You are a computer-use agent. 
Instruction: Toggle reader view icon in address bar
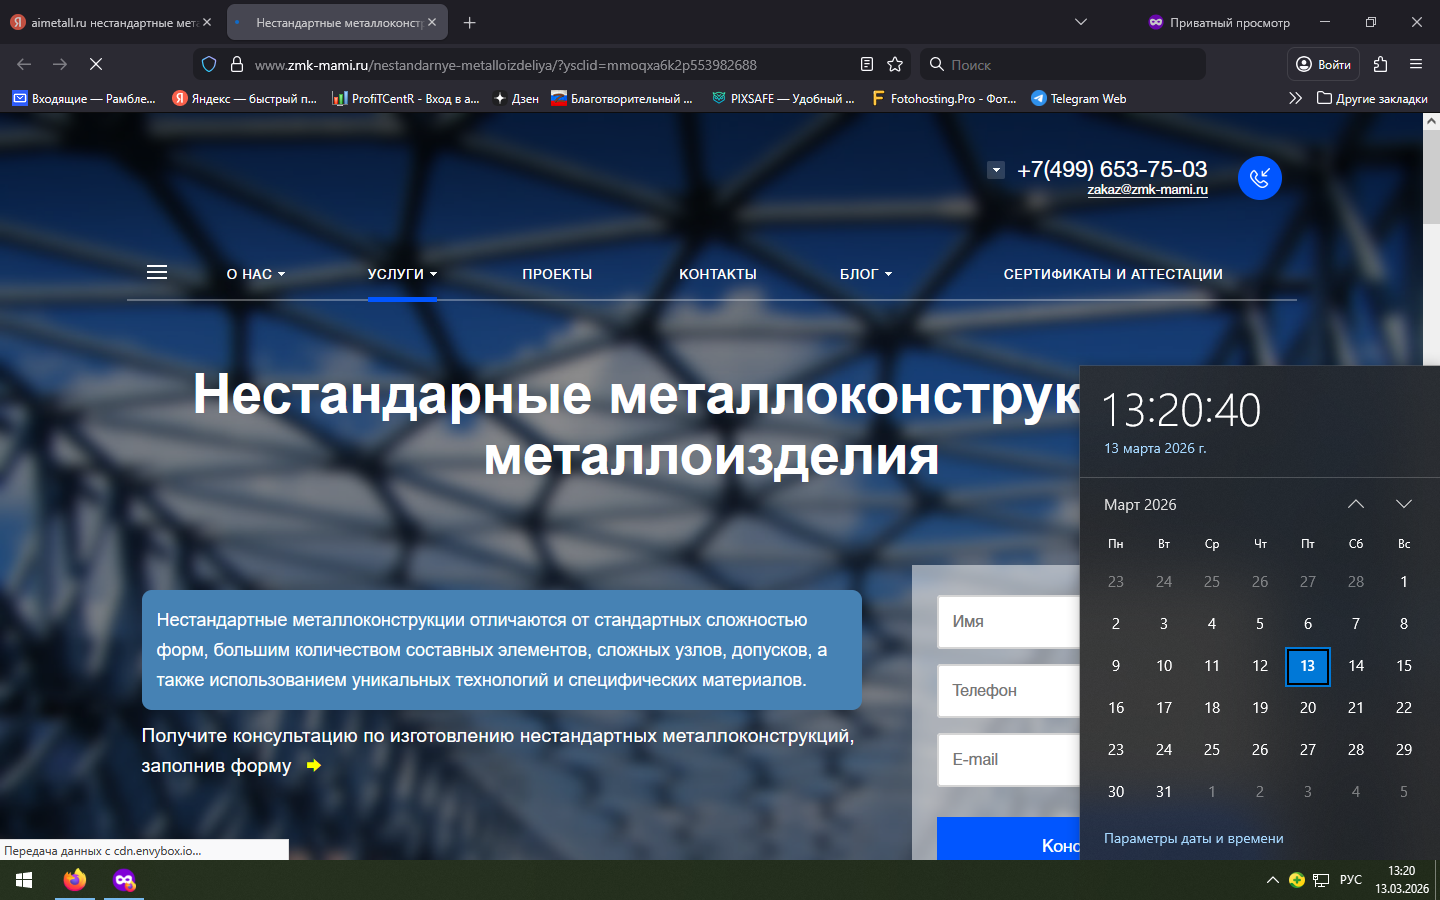[867, 64]
